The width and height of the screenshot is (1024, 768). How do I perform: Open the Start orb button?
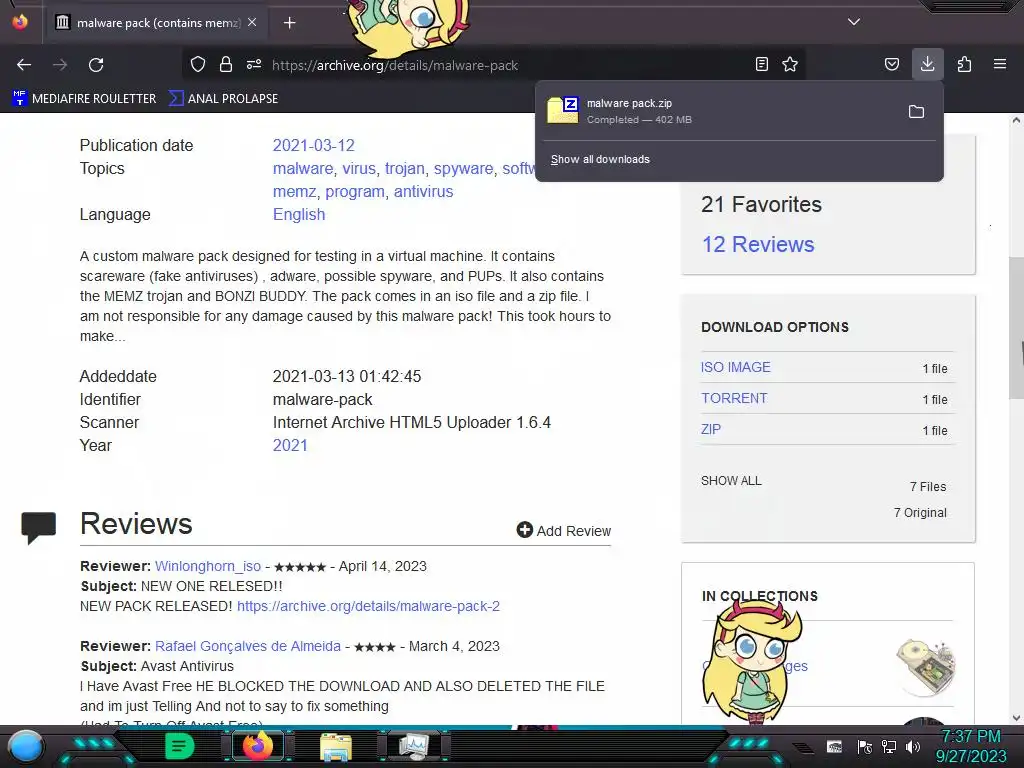(26, 746)
